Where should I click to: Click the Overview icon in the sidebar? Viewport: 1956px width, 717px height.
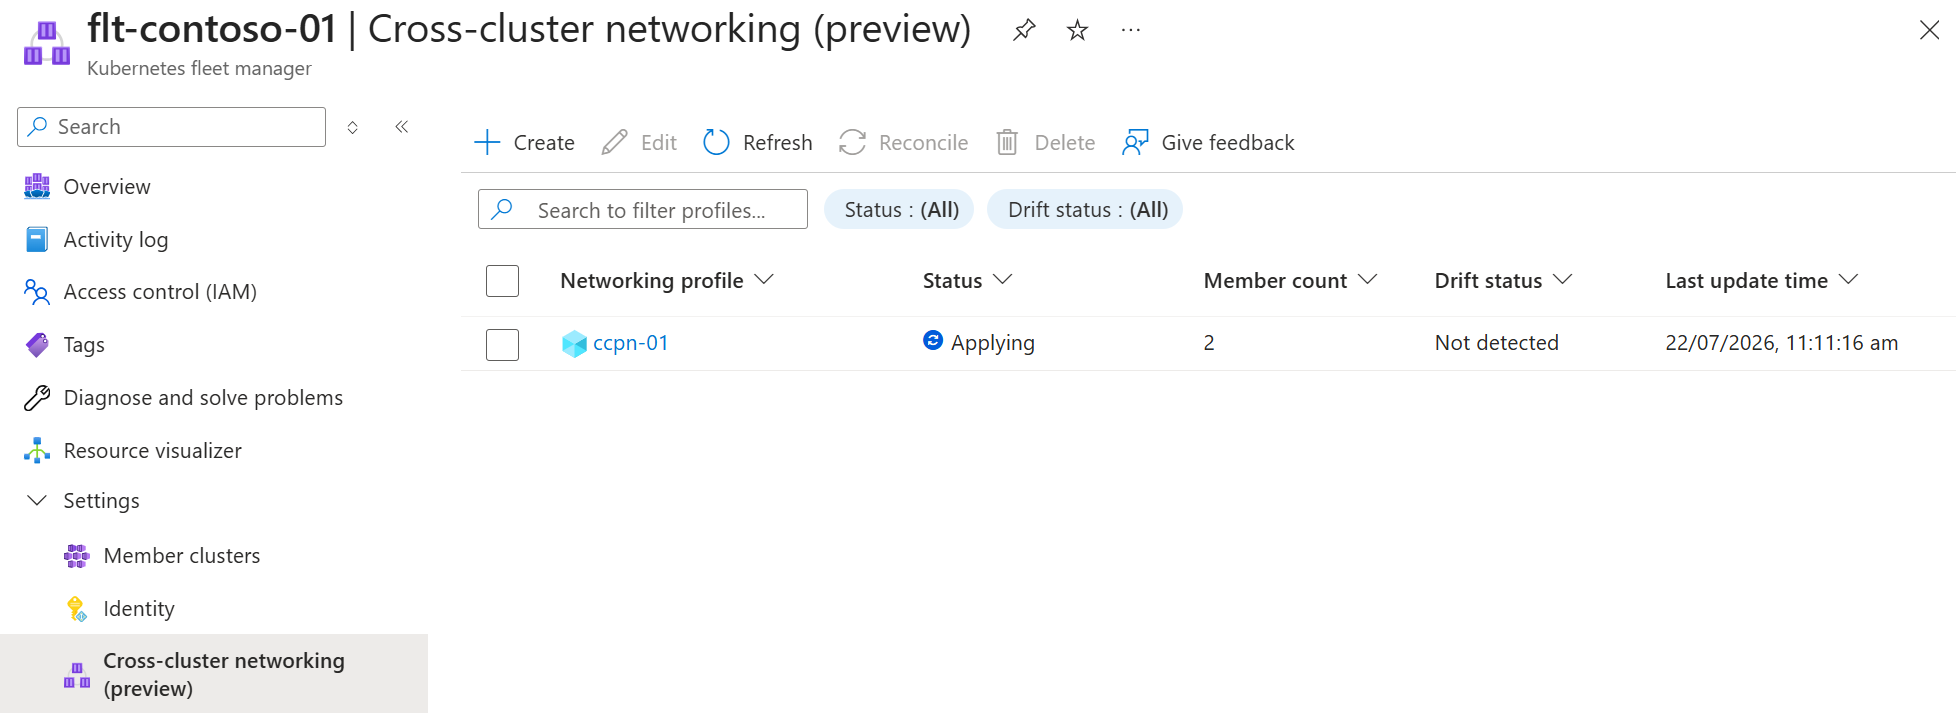point(37,187)
